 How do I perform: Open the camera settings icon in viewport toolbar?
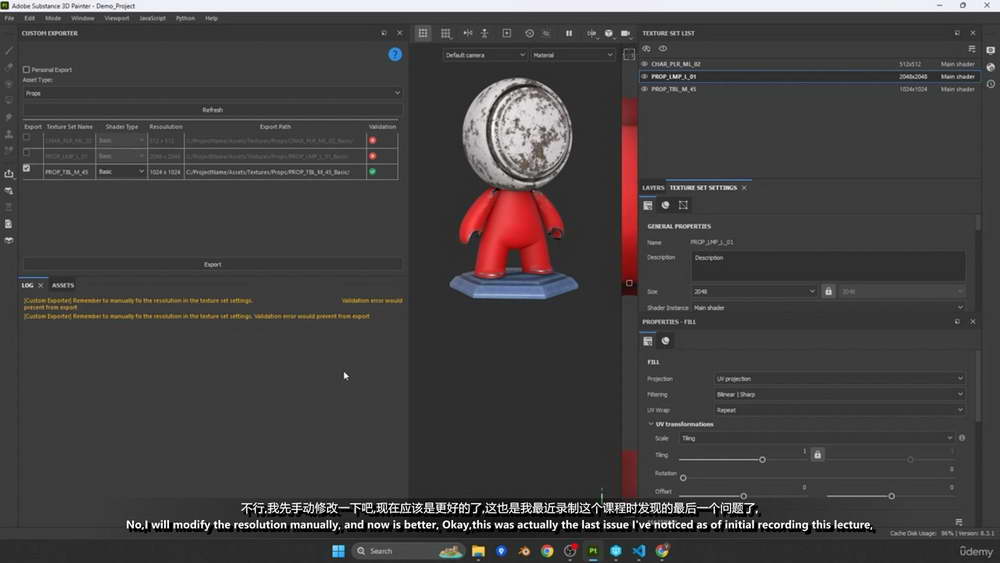pyautogui.click(x=626, y=33)
